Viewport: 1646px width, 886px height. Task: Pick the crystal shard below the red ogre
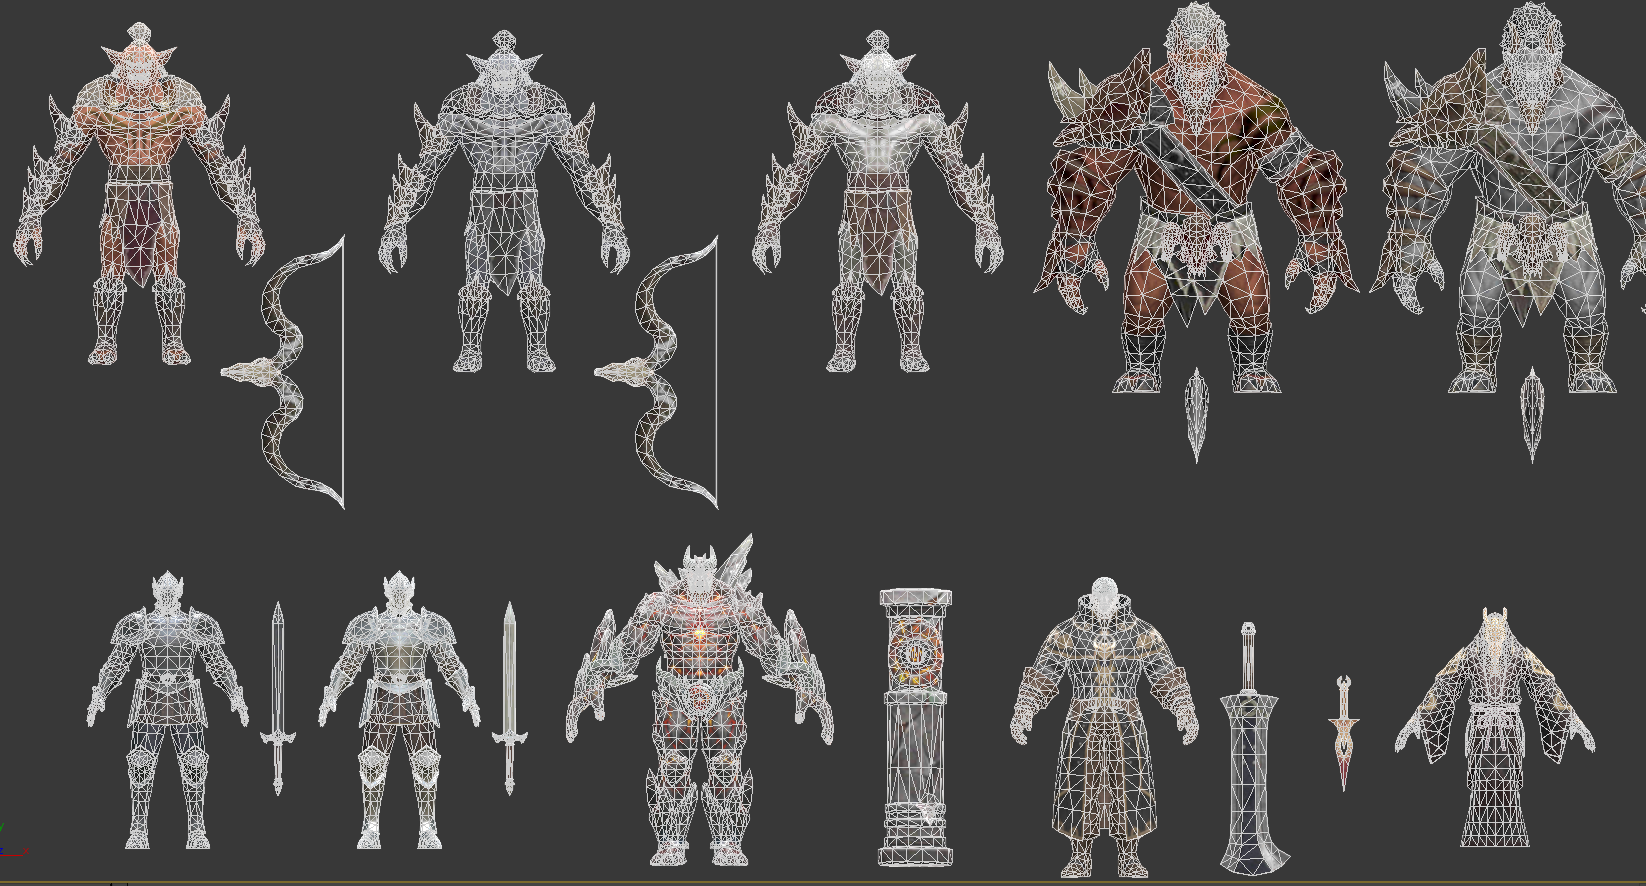tap(1196, 415)
